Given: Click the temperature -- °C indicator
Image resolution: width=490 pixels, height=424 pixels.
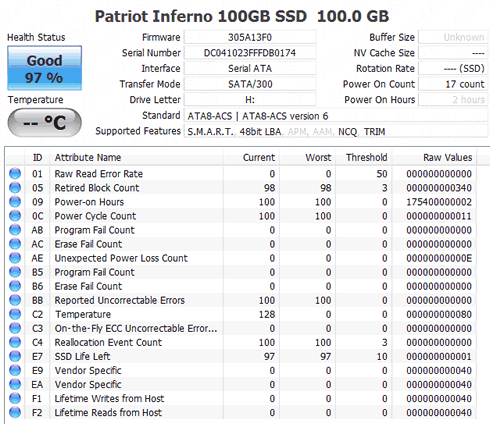Looking at the screenshot, I should (44, 122).
